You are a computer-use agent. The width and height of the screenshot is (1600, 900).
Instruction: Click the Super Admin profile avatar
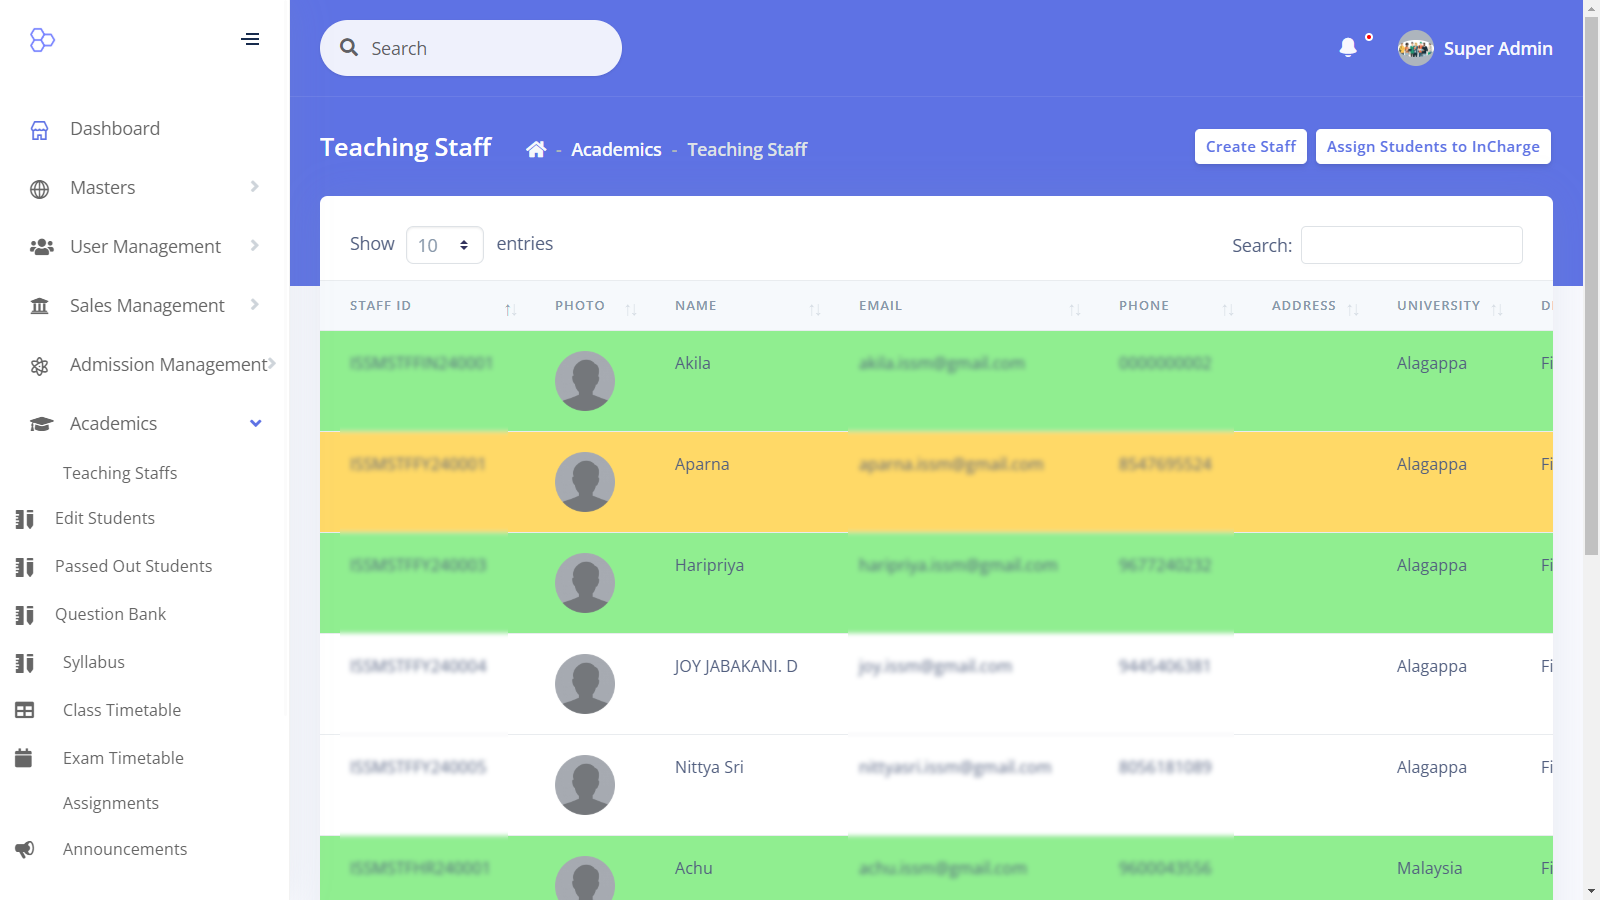pos(1415,48)
